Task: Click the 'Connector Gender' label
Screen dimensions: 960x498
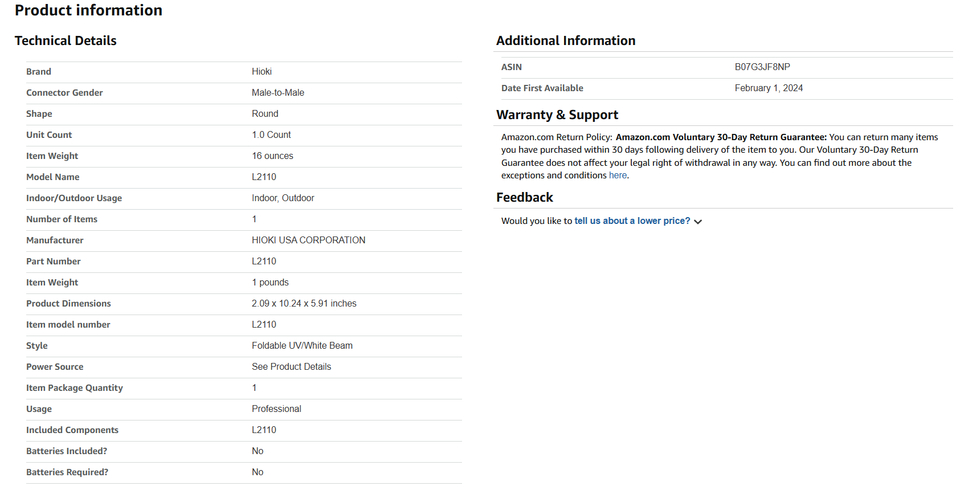Action: [64, 92]
